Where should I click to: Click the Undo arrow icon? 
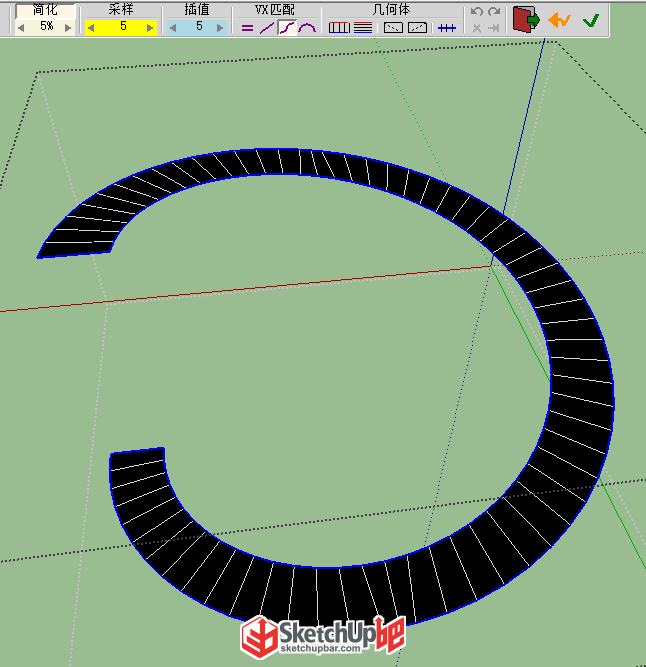tap(477, 11)
